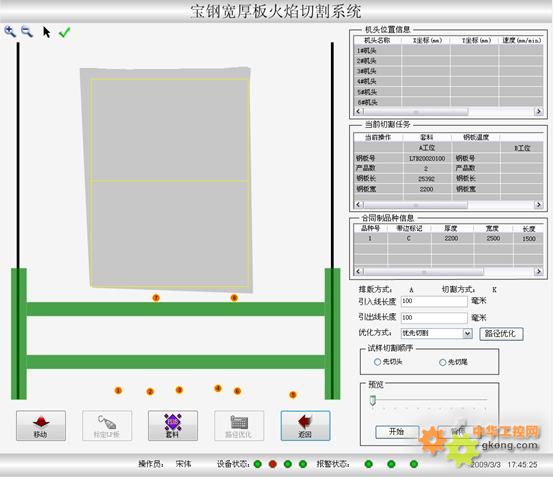
Task: Click the 当前操作 column header
Action: pyautogui.click(x=378, y=137)
